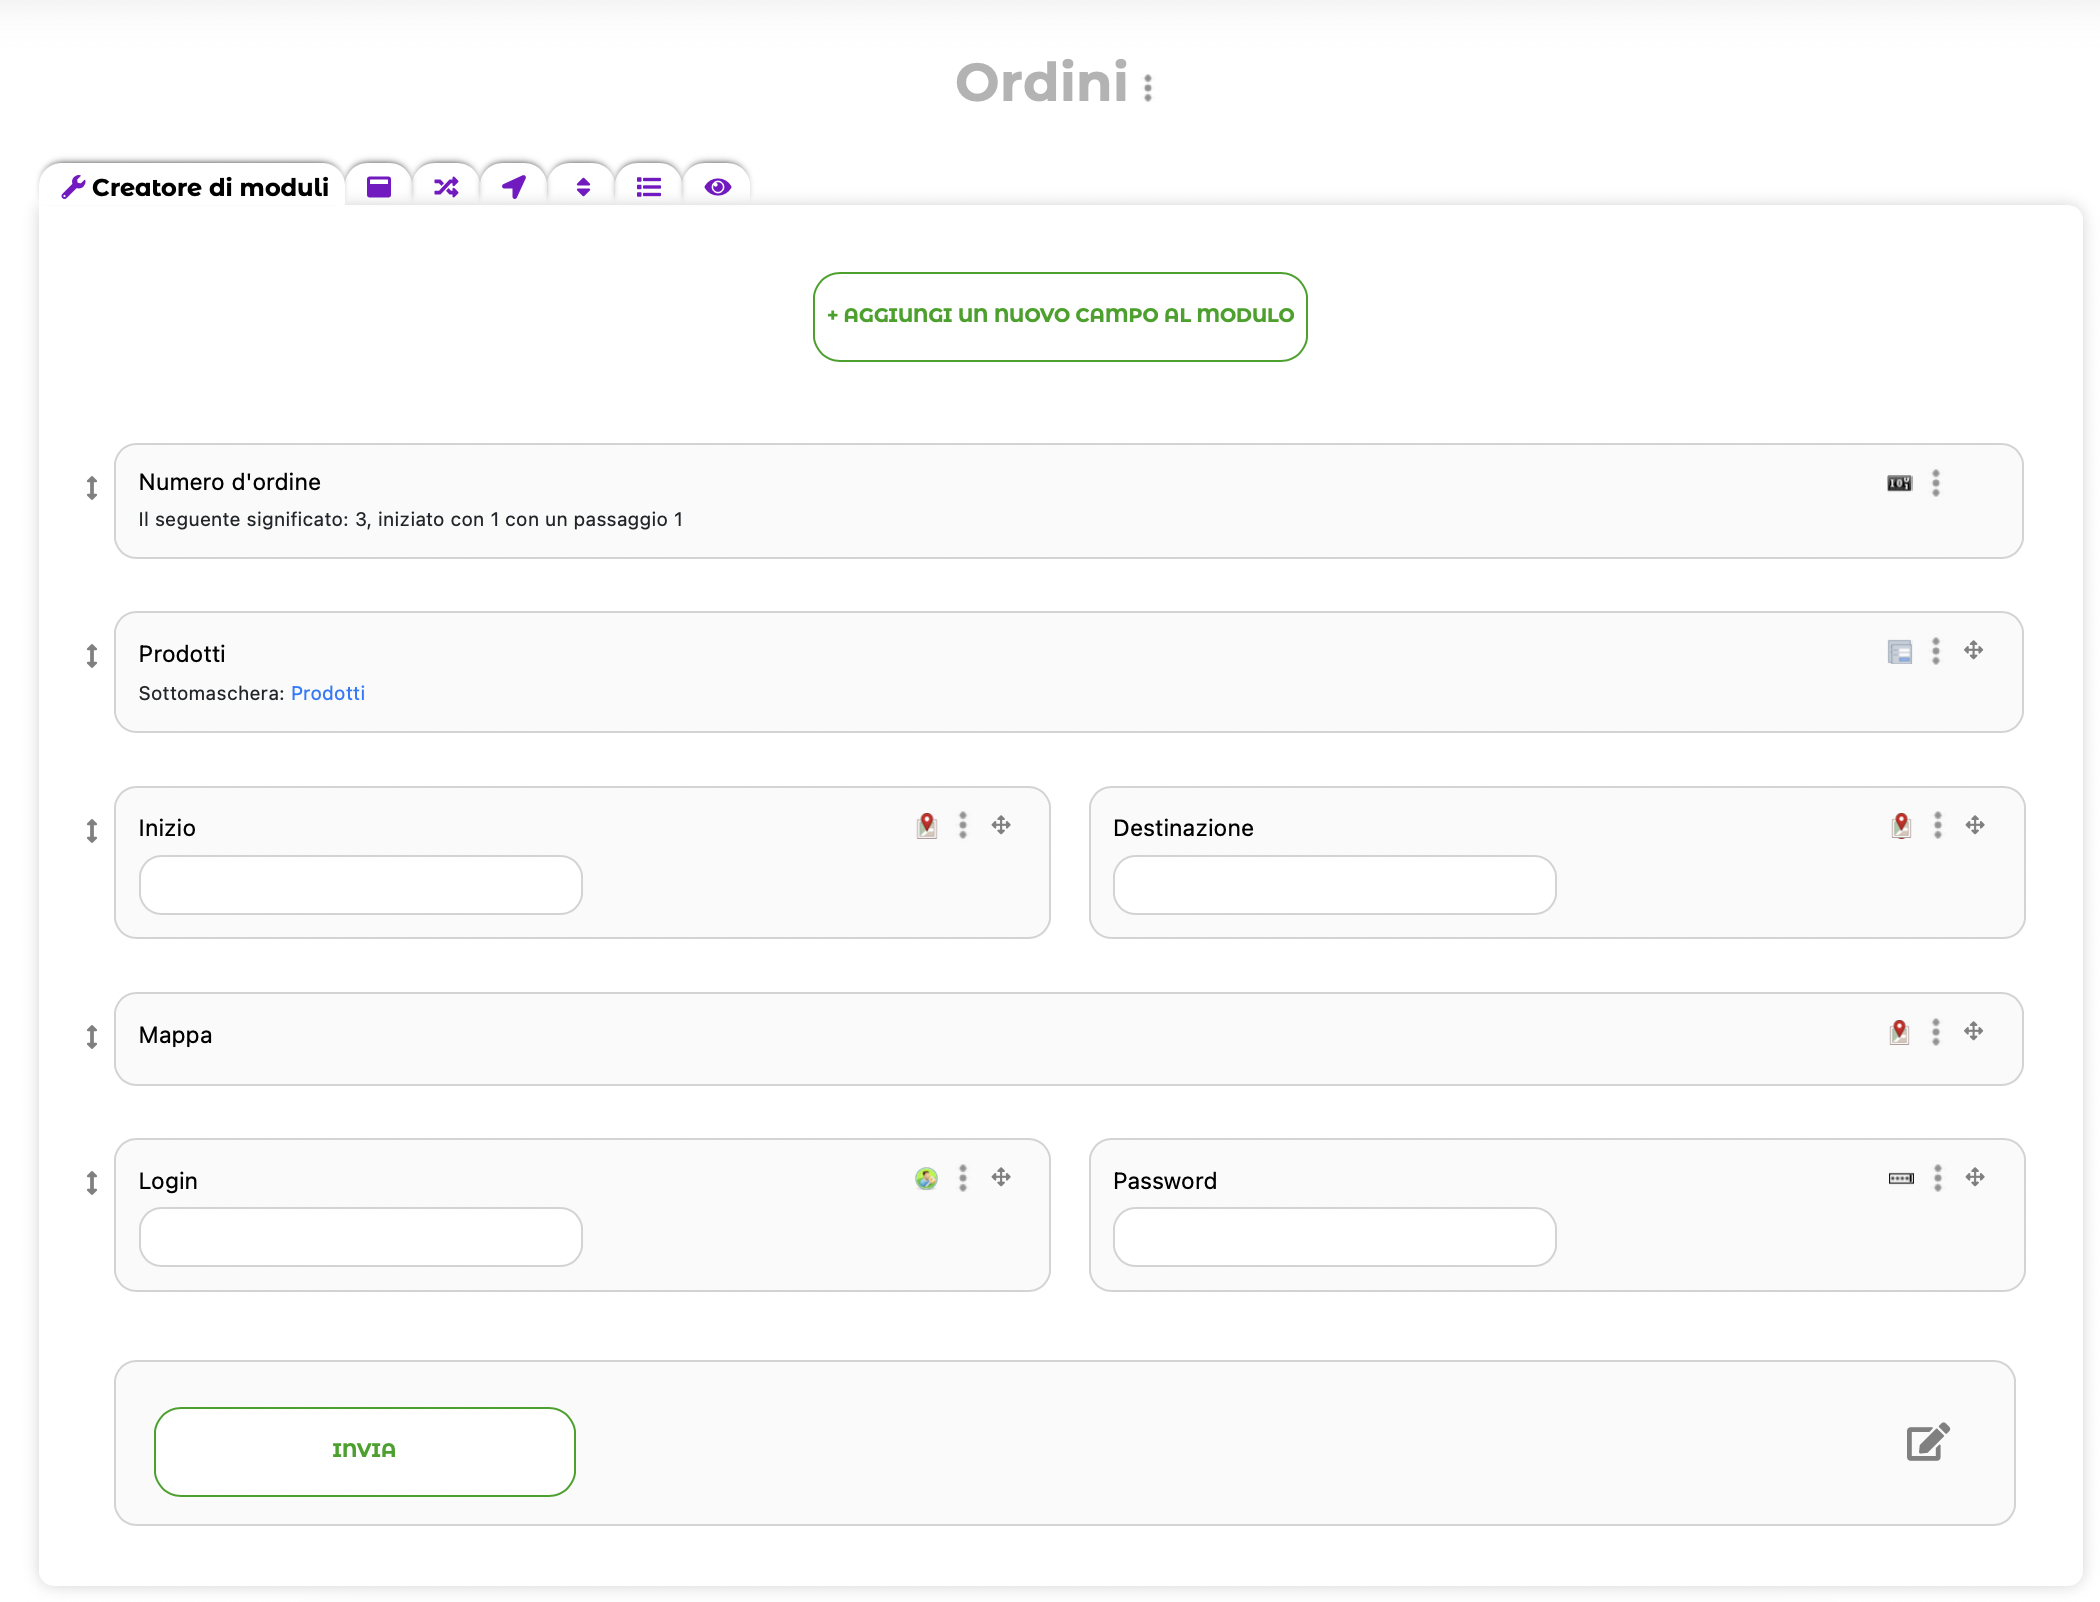Open the three-dot menu for Numero d'ordine

[x=1936, y=483]
